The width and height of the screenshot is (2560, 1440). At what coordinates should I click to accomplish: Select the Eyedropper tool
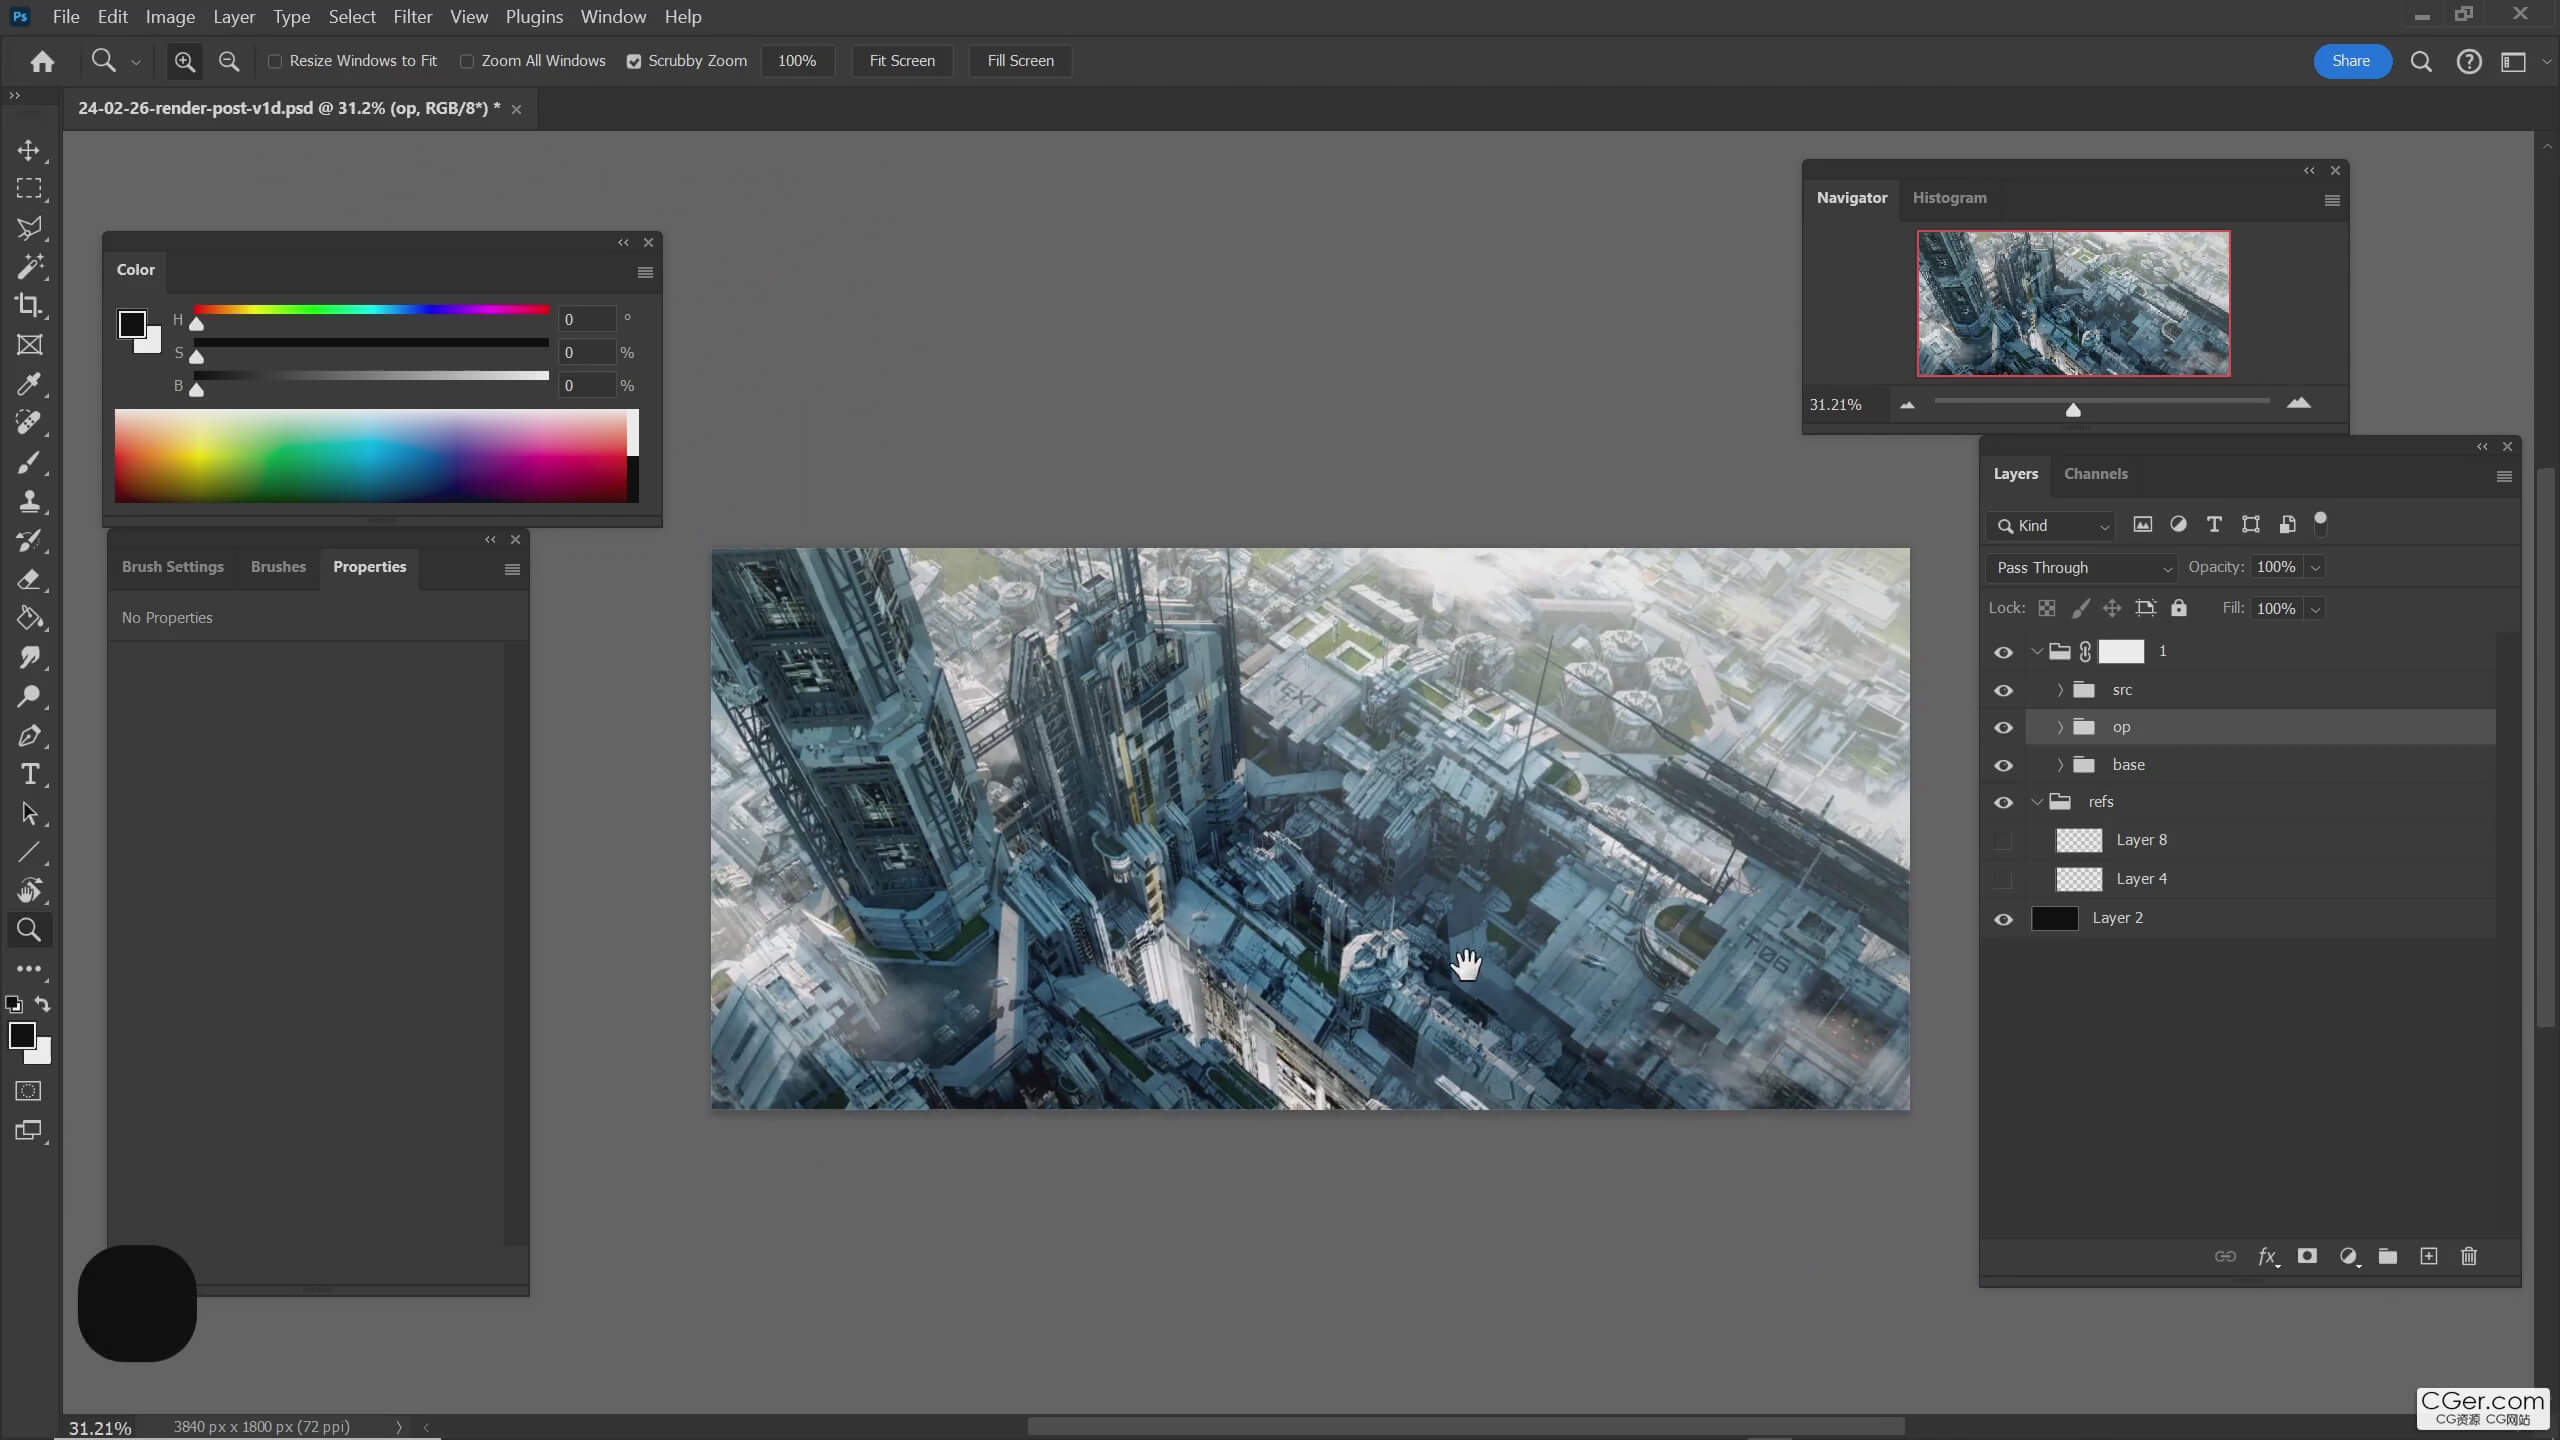pos(29,384)
